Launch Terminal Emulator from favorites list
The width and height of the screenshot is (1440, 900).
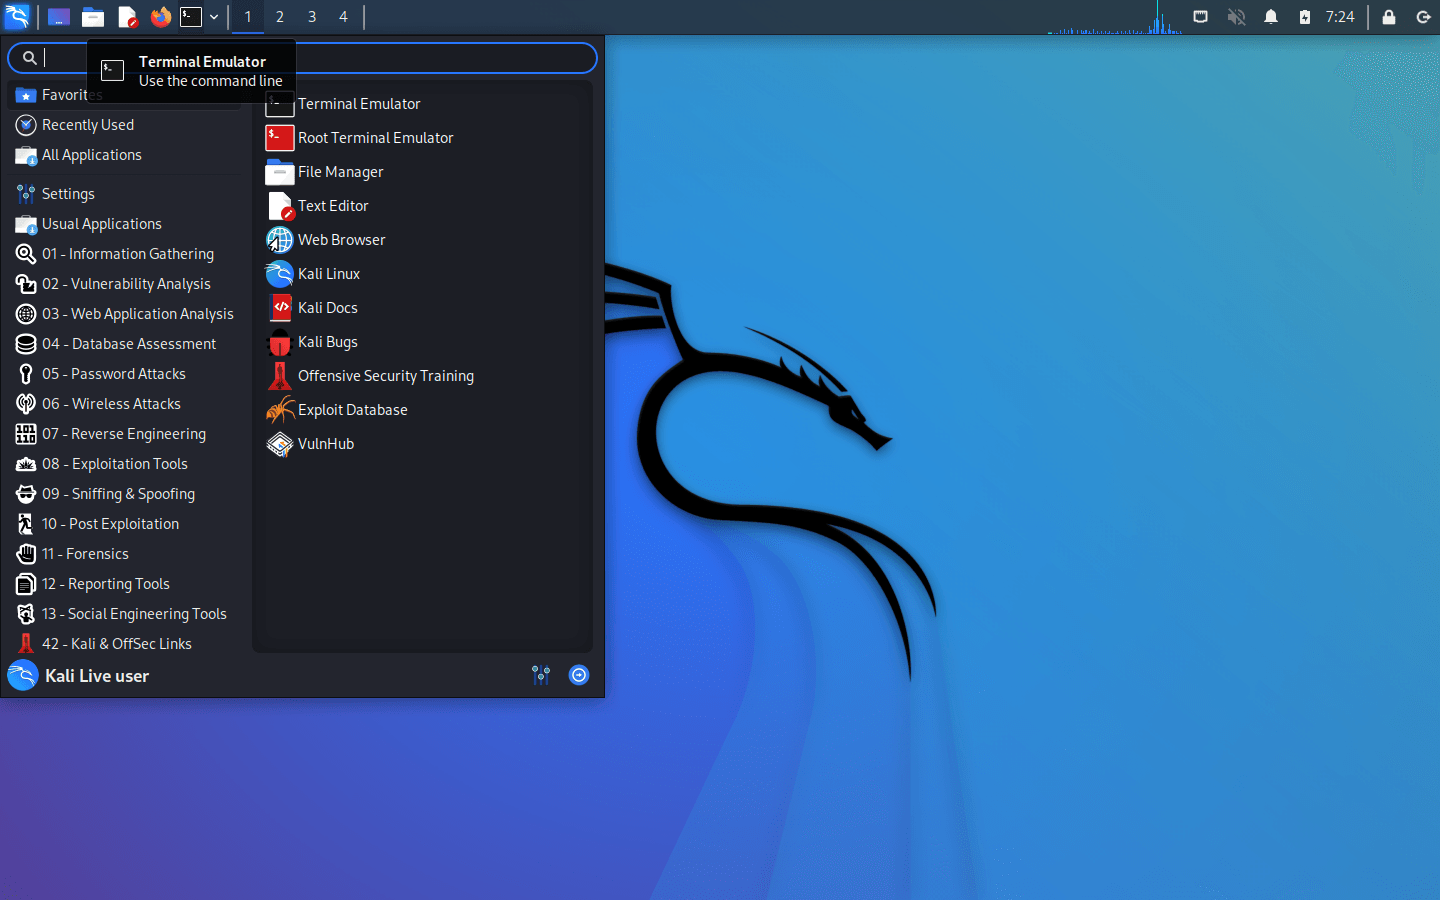click(x=423, y=104)
